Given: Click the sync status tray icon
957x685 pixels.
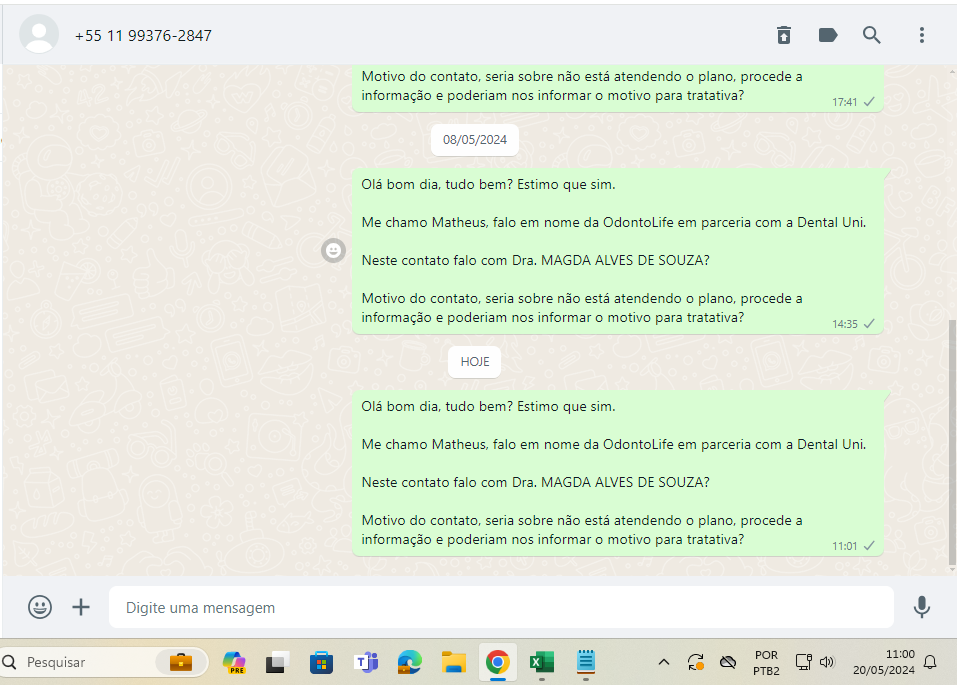Looking at the screenshot, I should 696,662.
